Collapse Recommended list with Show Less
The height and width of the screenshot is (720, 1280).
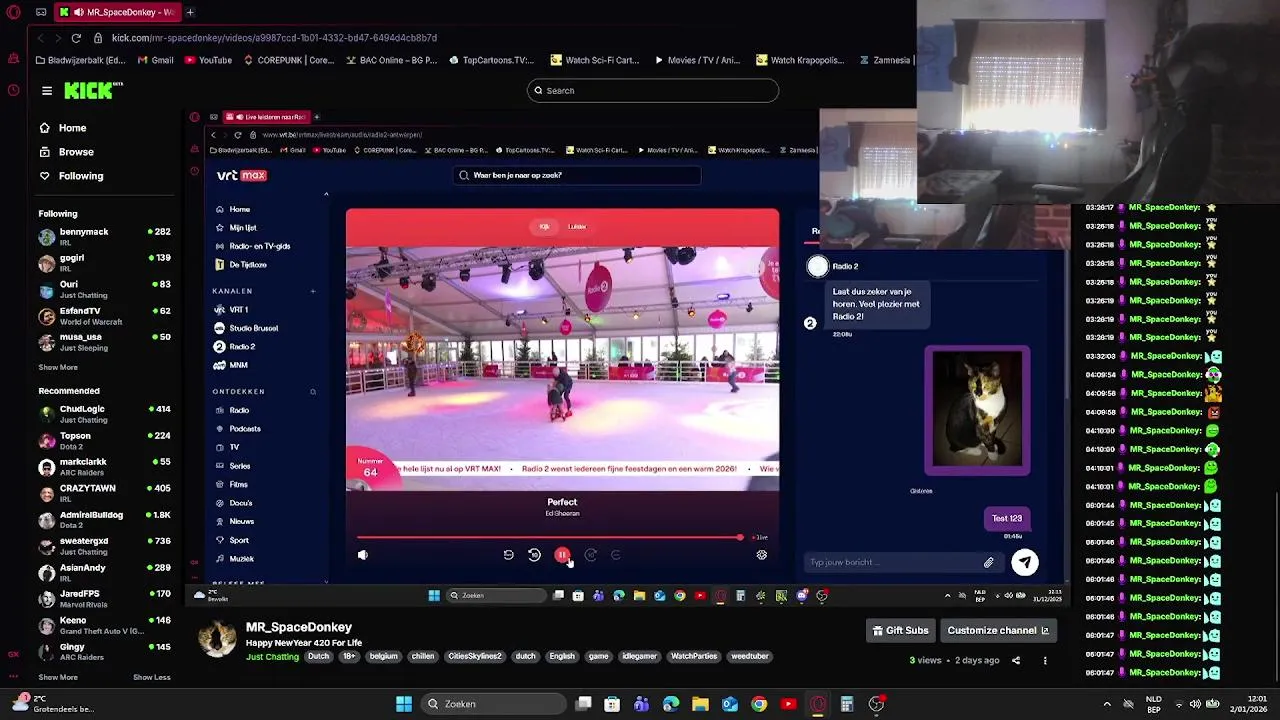click(152, 677)
